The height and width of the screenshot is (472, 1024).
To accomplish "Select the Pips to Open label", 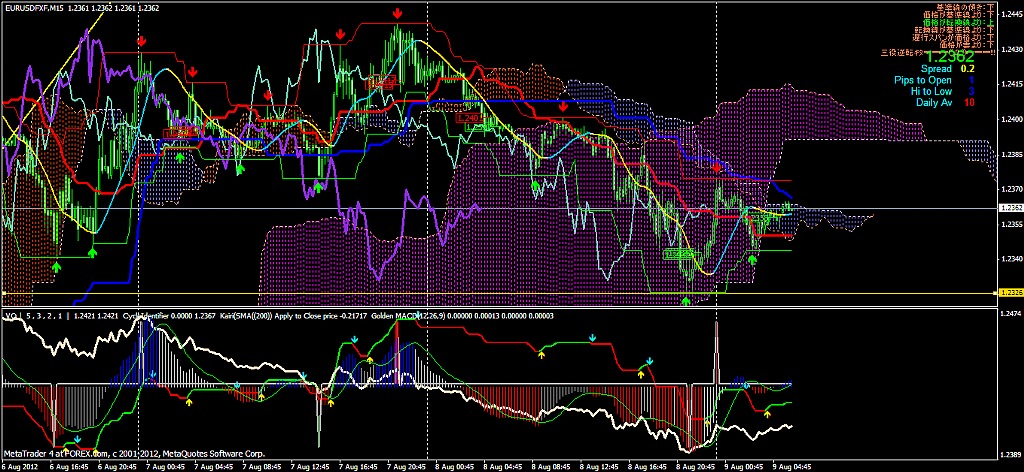I will click(x=923, y=80).
